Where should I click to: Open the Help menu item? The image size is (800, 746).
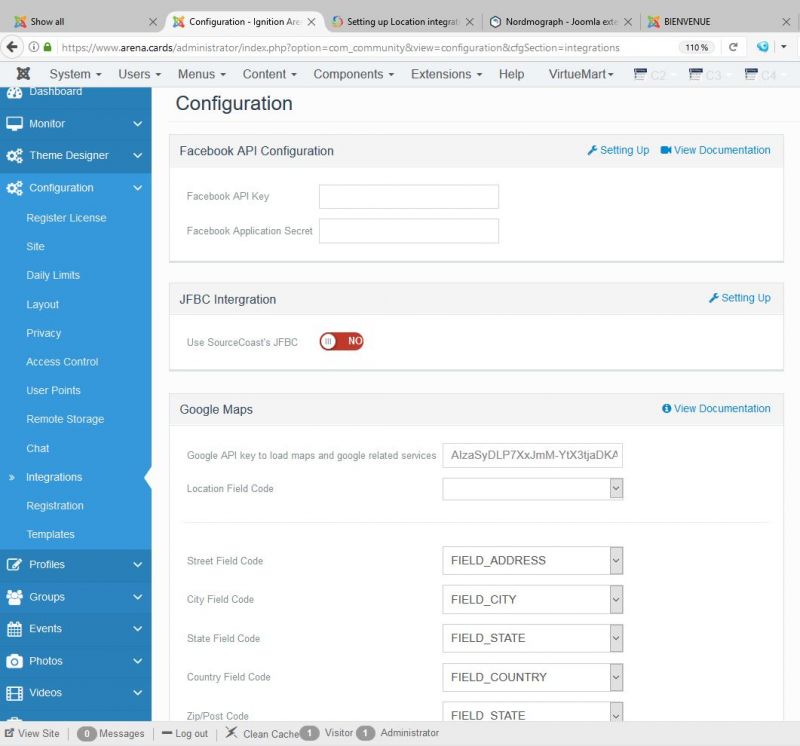pyautogui.click(x=511, y=74)
